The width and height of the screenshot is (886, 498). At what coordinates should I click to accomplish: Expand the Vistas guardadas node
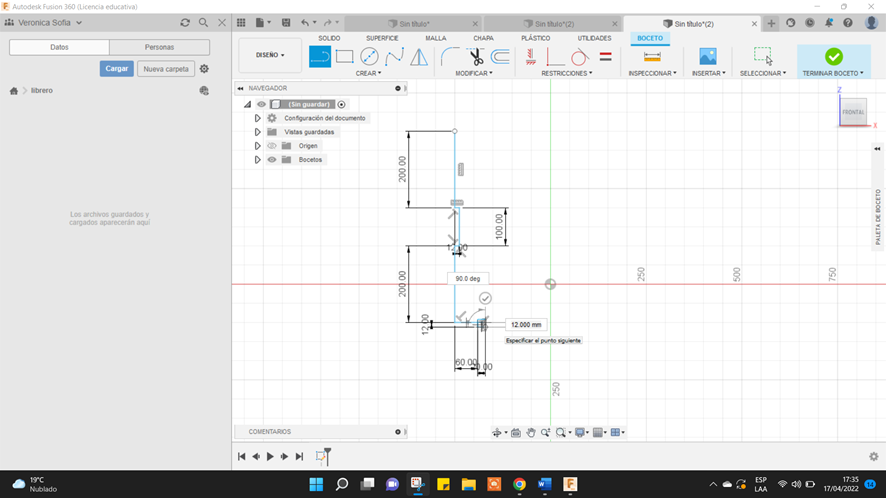pyautogui.click(x=257, y=132)
